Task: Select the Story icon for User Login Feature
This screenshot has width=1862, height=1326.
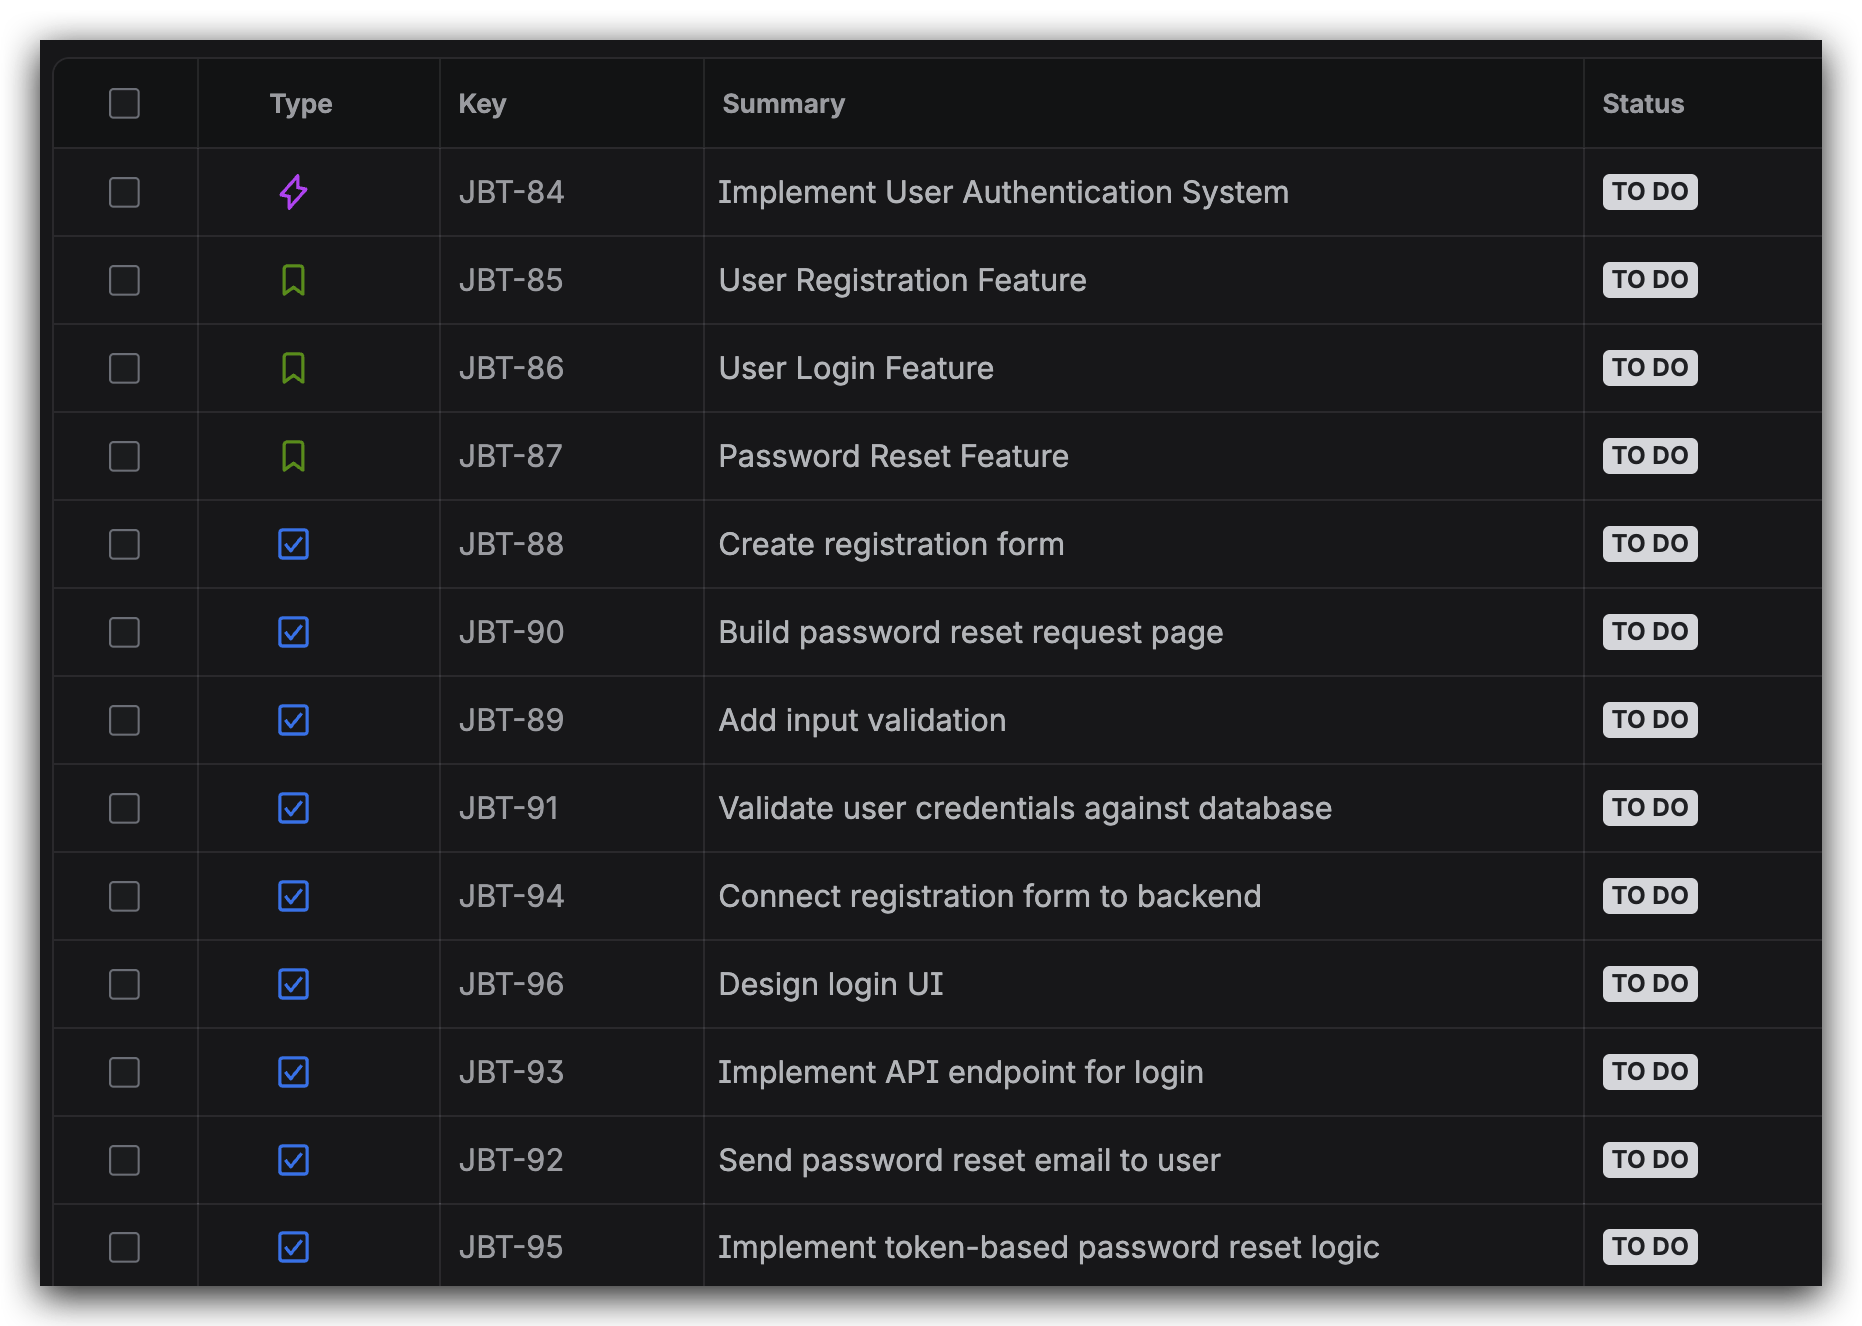Action: click(x=293, y=368)
